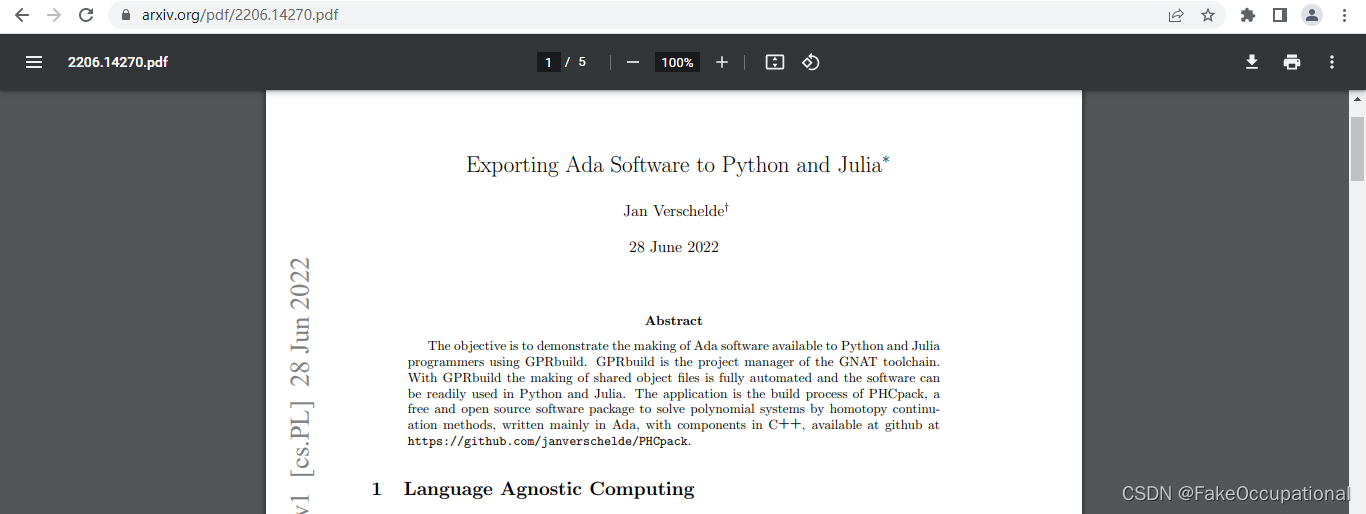The image size is (1366, 514).
Task: Print the PDF document
Action: (x=1292, y=62)
